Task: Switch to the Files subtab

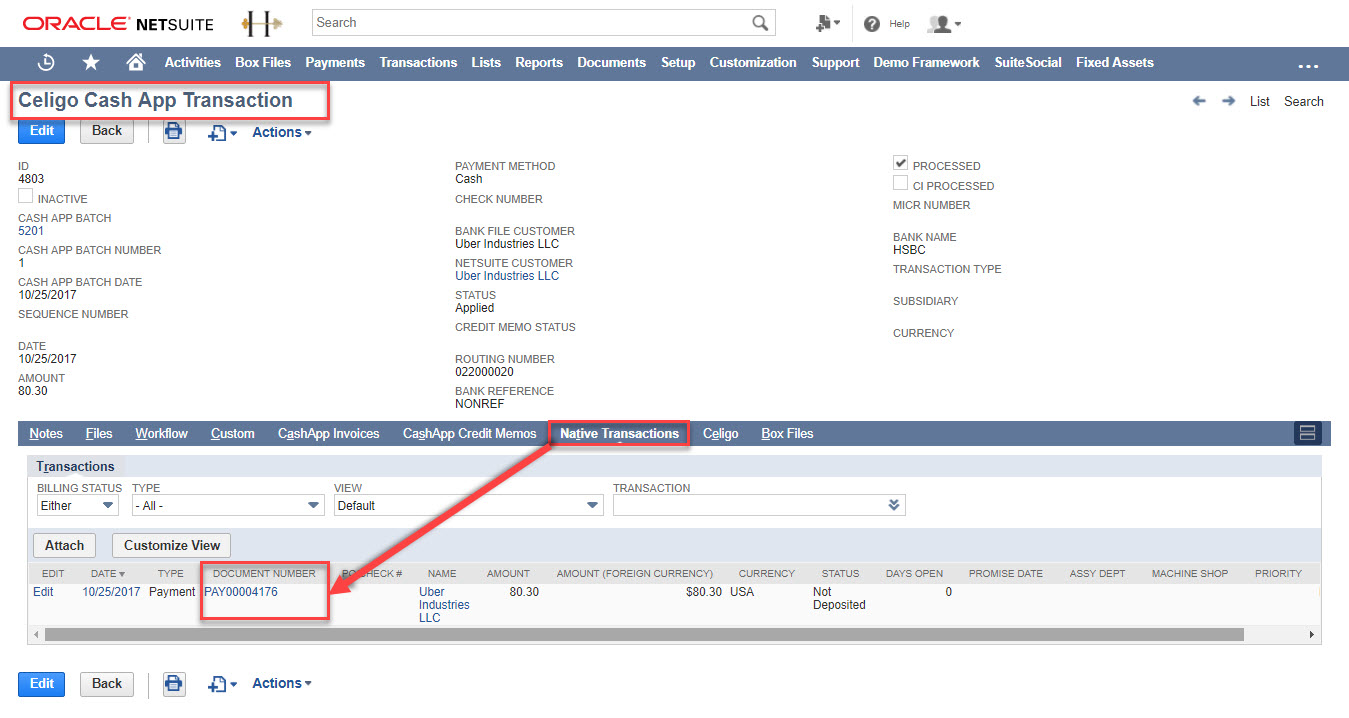Action: 99,433
